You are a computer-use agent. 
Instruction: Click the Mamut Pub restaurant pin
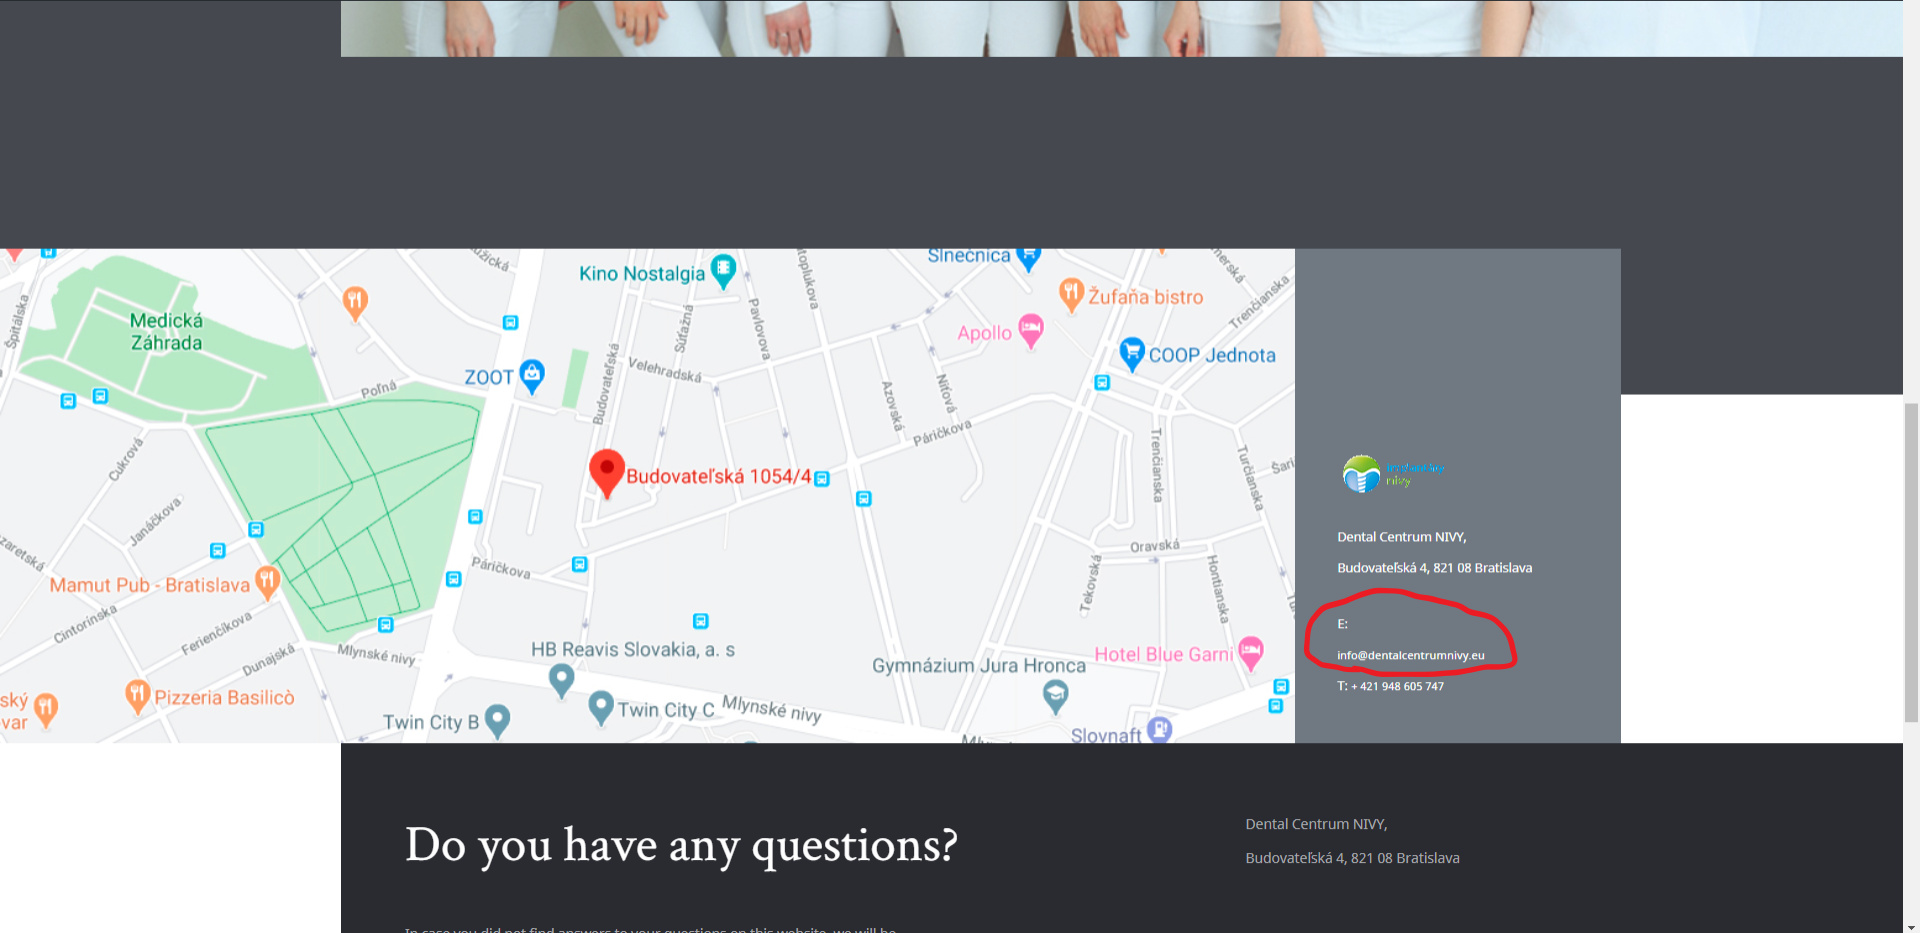[x=267, y=582]
